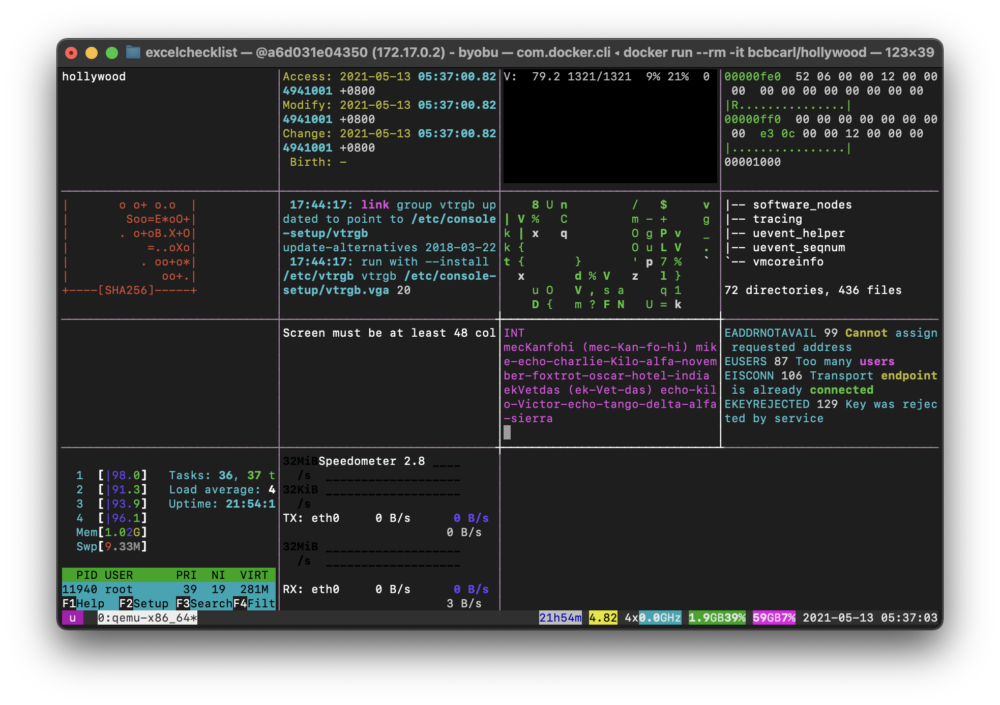This screenshot has height=705, width=1000.
Task: Click the Swp usage bar showing 9.33M
Action: pos(112,547)
